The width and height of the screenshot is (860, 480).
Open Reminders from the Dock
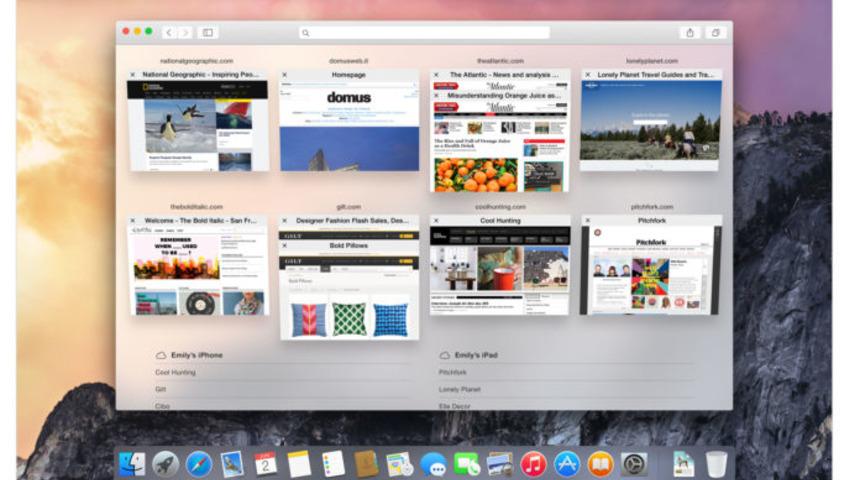(332, 464)
